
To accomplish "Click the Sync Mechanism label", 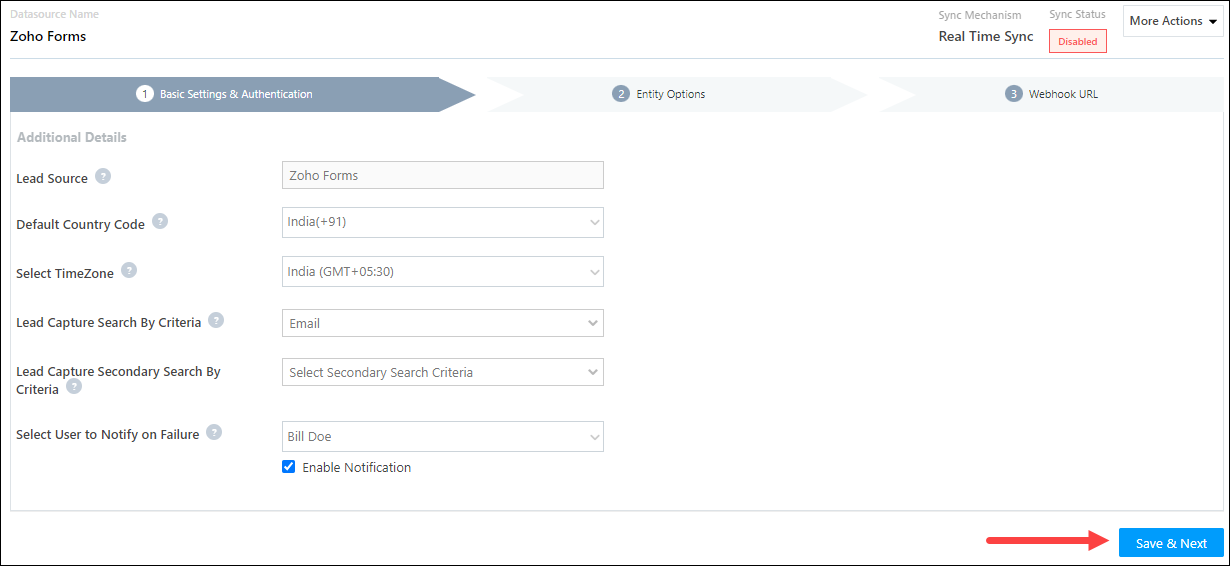I will [x=980, y=15].
